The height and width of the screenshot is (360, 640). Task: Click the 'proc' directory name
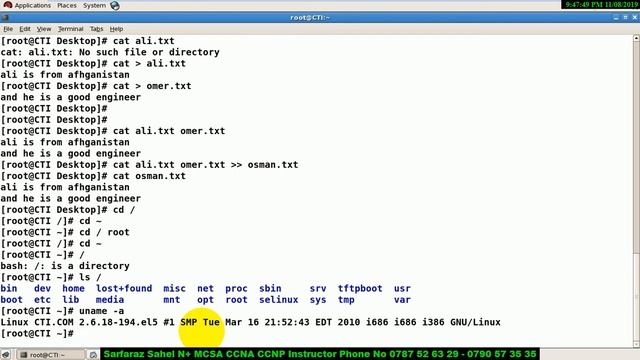pos(236,289)
